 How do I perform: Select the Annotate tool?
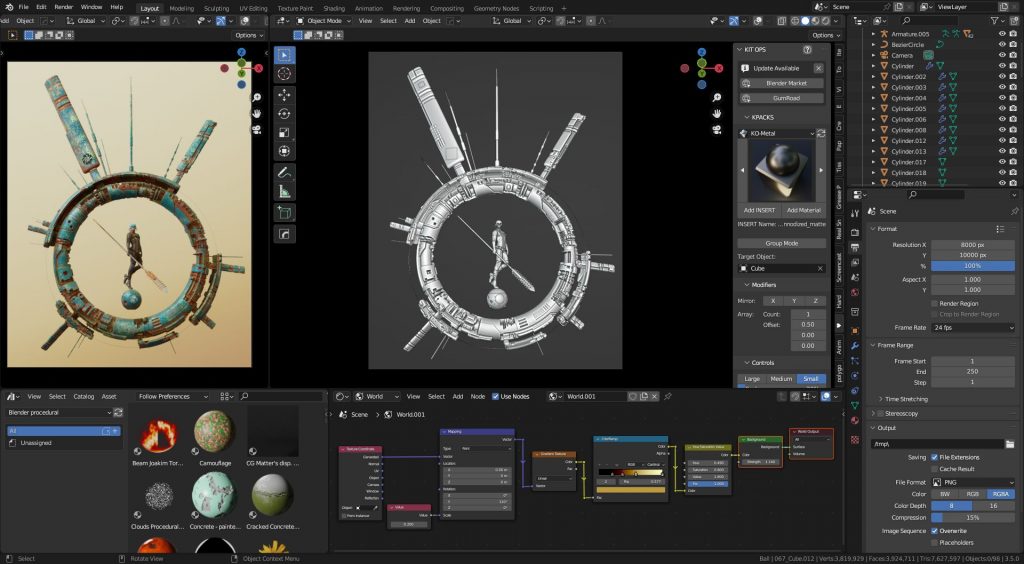tap(284, 172)
